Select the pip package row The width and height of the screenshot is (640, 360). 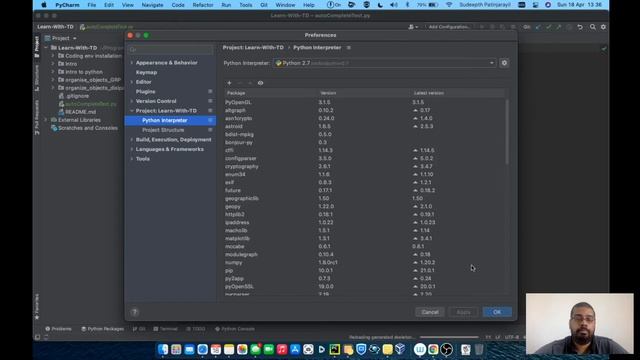coord(364,270)
